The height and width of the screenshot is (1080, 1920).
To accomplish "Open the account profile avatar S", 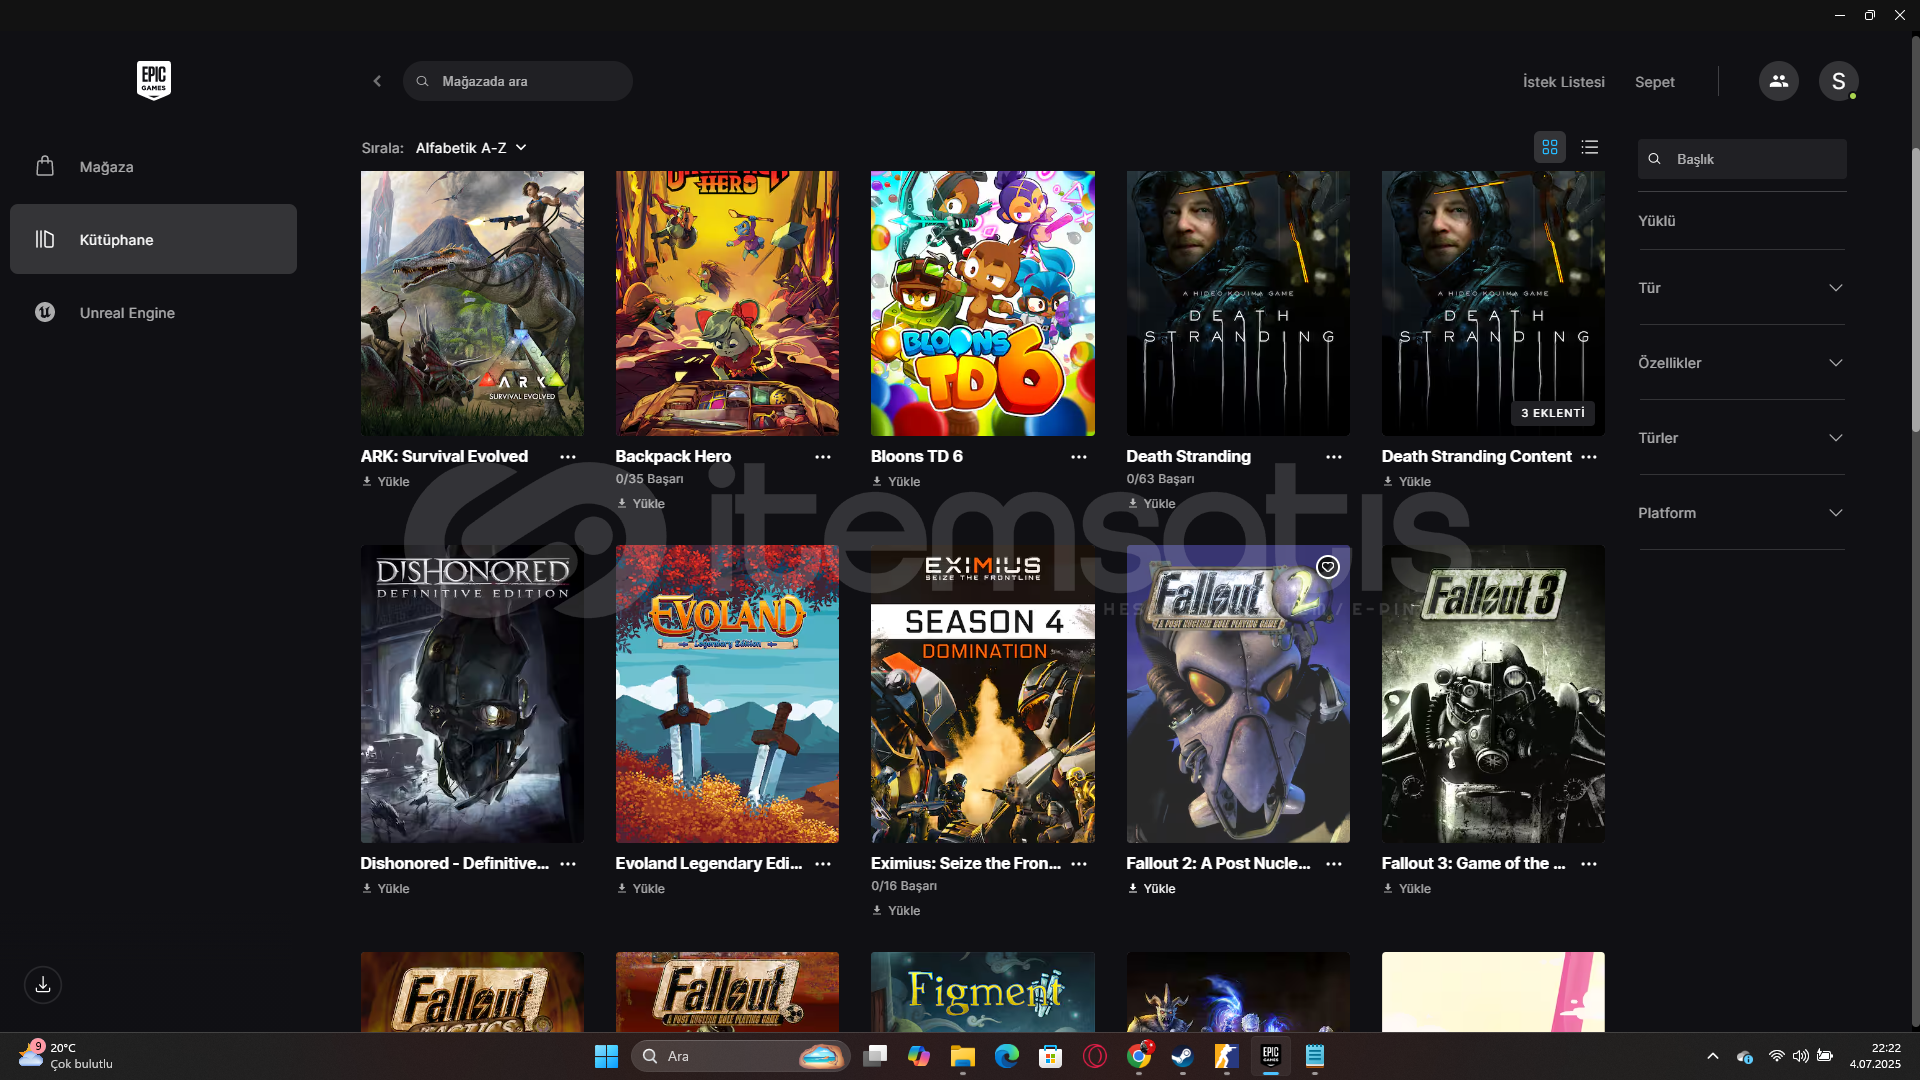I will (x=1838, y=81).
